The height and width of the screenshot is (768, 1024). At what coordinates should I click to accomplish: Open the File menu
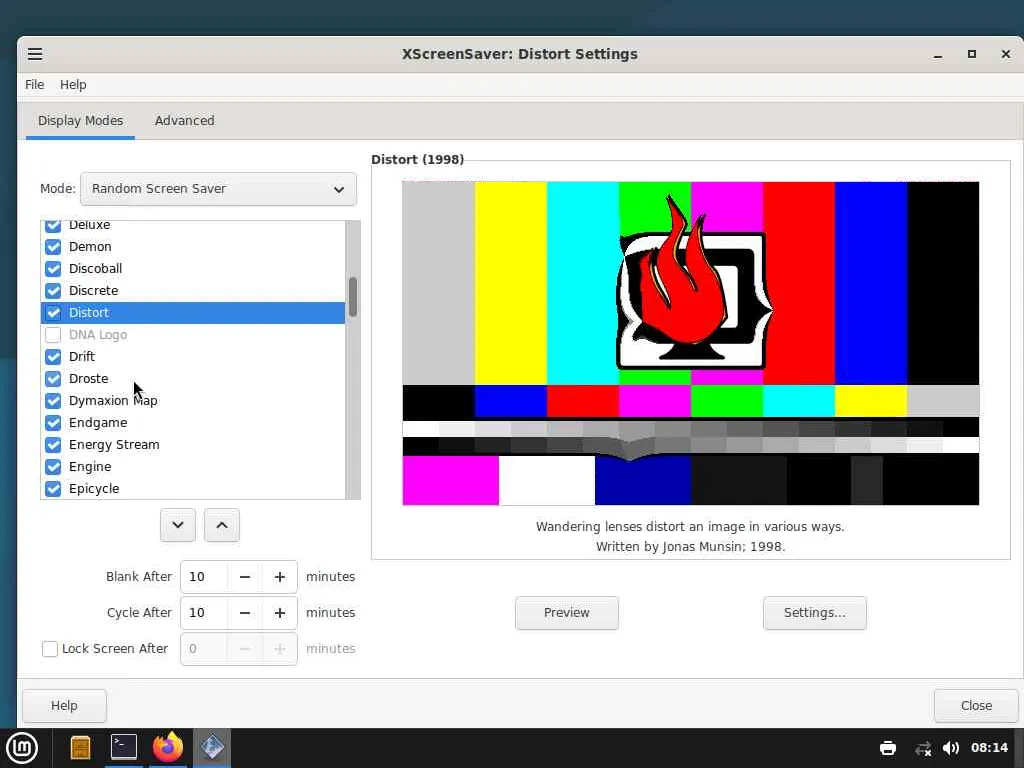(35, 84)
